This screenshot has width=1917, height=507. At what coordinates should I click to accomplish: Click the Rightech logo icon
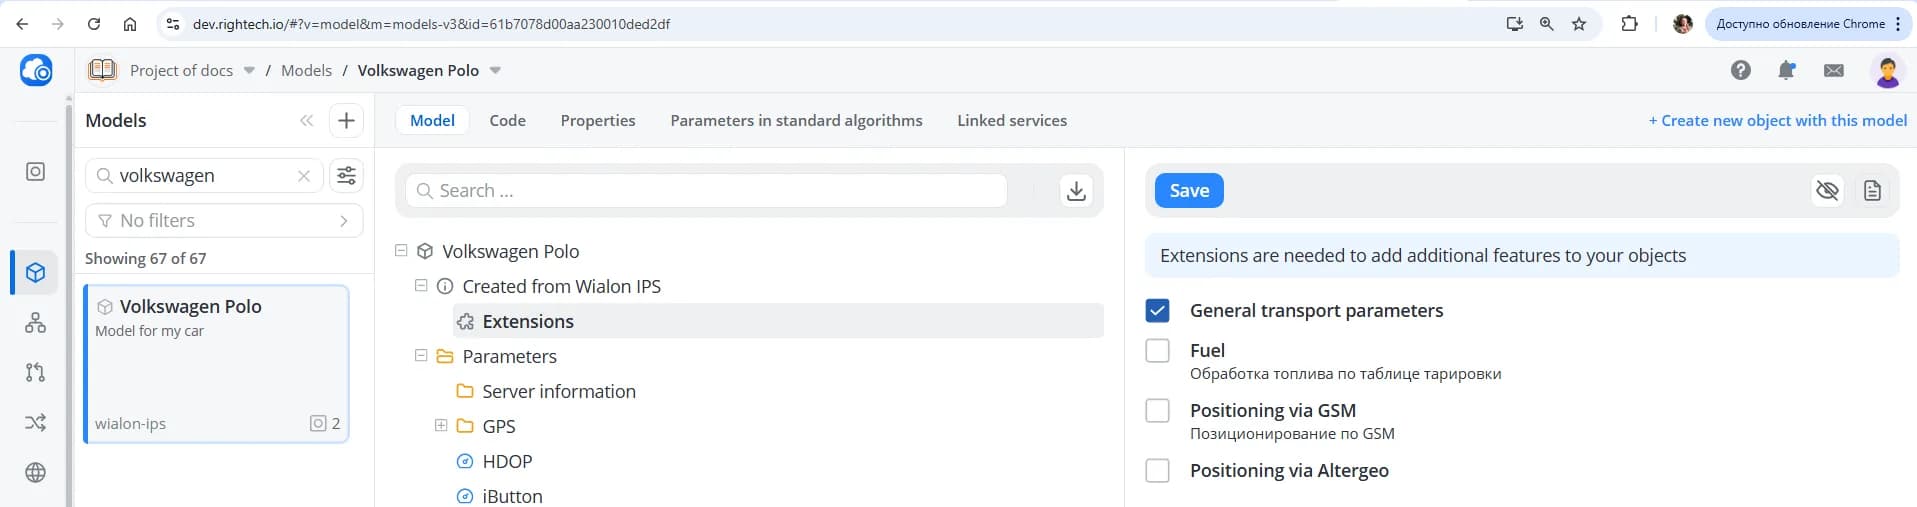[36, 70]
